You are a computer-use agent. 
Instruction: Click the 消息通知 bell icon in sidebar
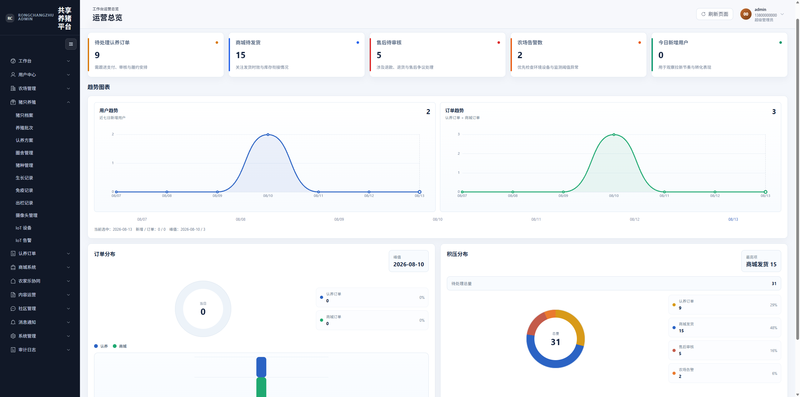(x=13, y=322)
